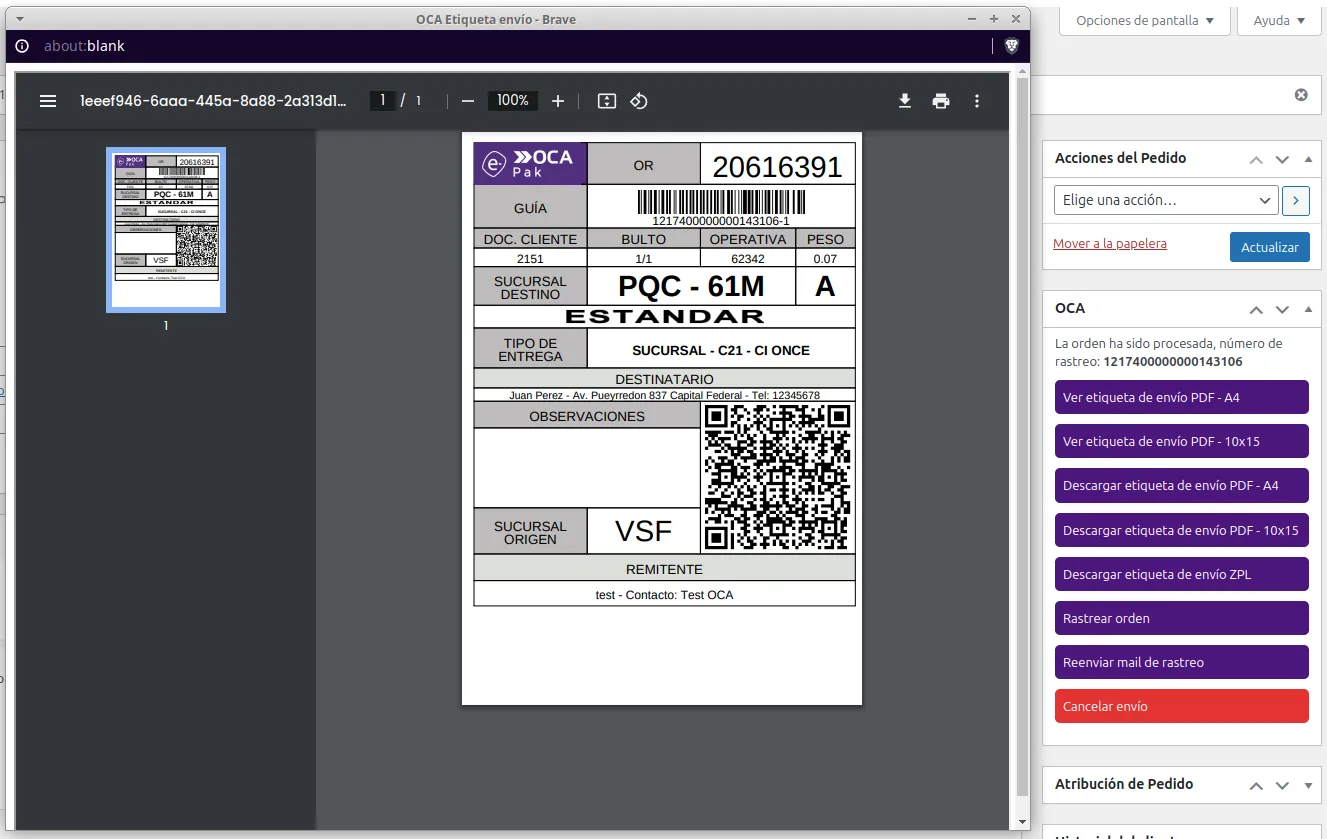
Task: Download the PDF label file
Action: (x=905, y=101)
